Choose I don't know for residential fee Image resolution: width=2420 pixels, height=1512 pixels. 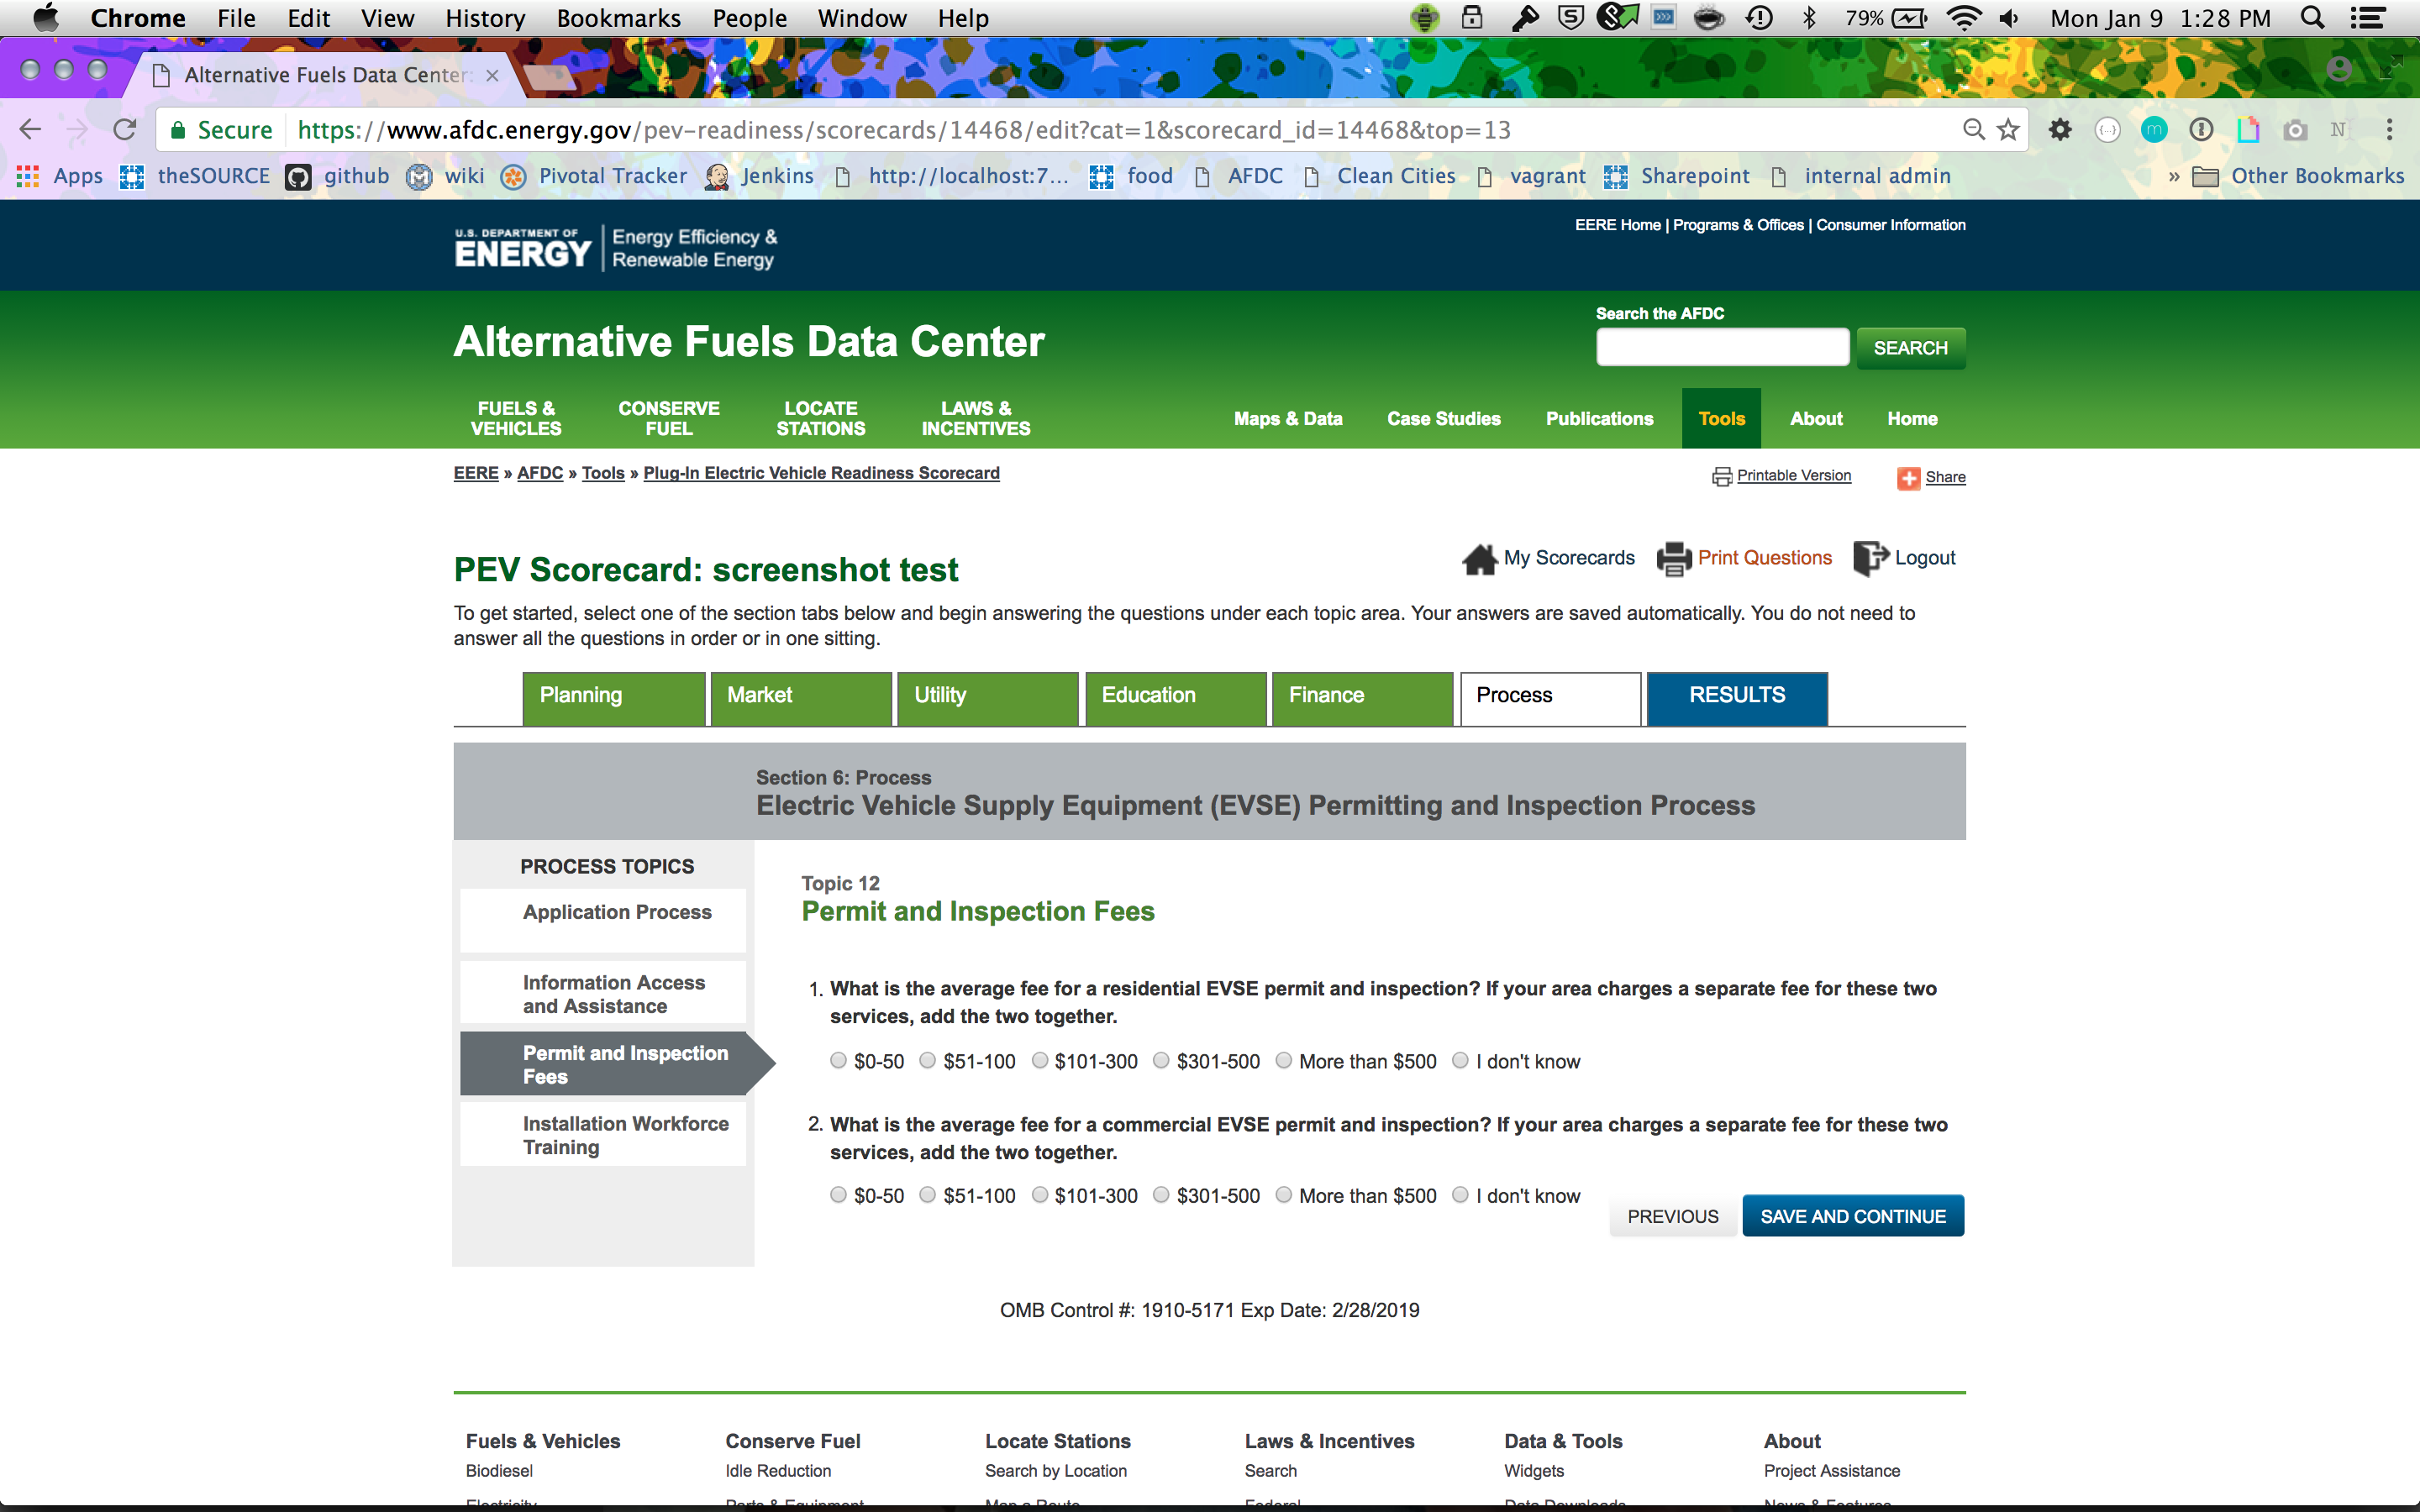click(x=1460, y=1061)
